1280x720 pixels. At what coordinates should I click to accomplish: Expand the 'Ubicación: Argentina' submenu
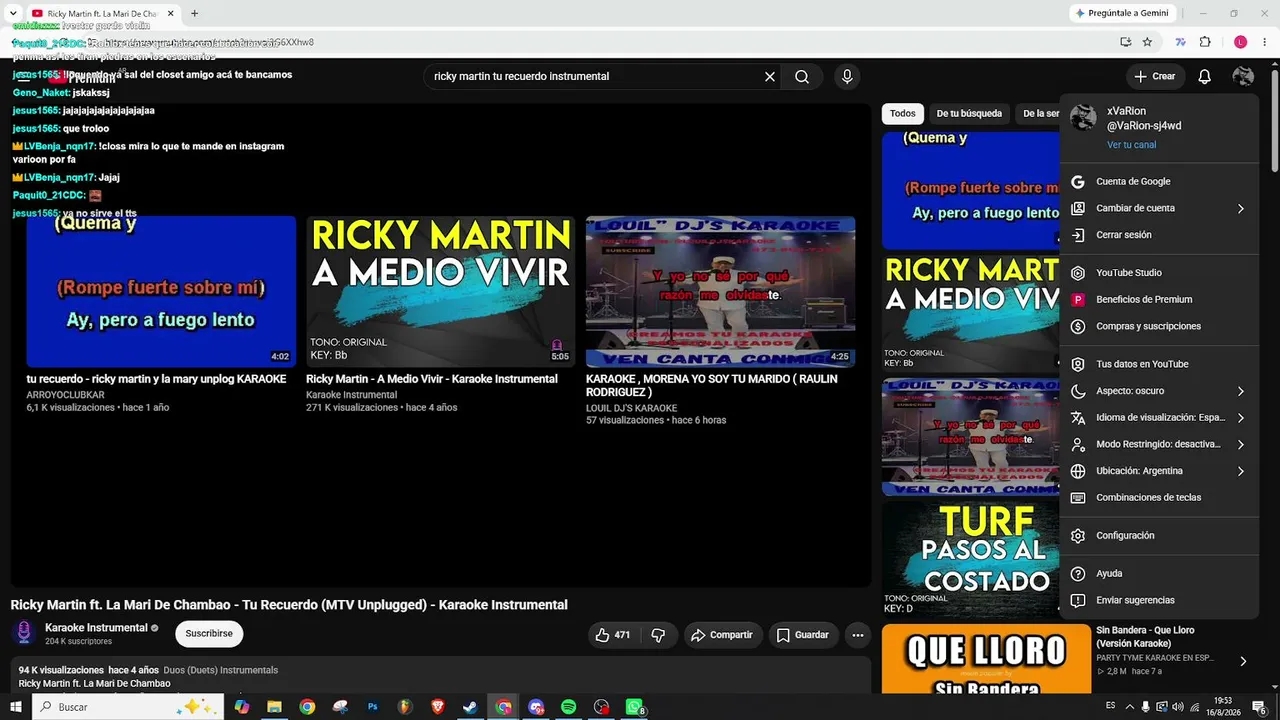(1159, 471)
